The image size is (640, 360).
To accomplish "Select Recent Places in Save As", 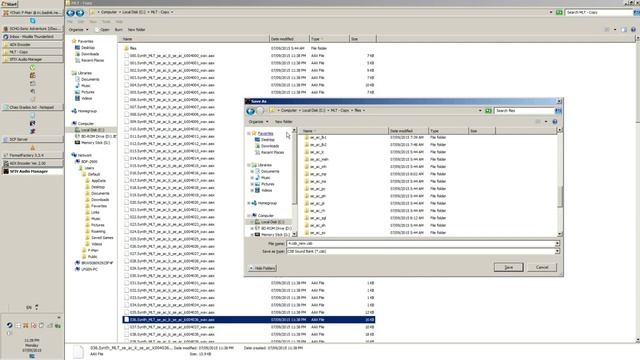I will click(x=272, y=152).
